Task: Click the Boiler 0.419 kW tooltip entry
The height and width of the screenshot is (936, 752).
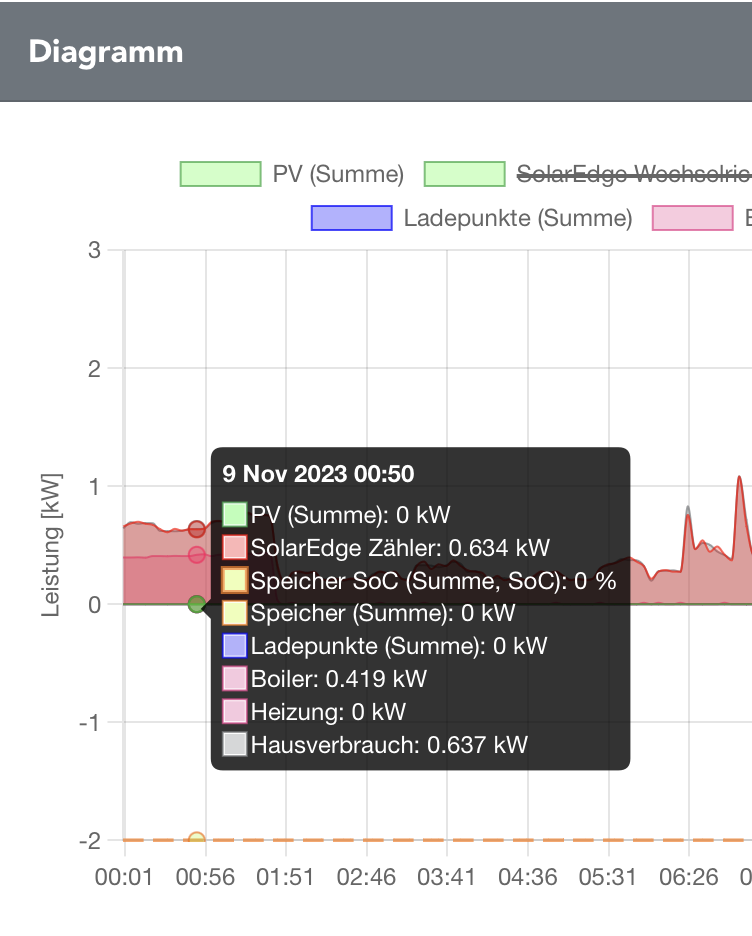Action: coord(338,679)
